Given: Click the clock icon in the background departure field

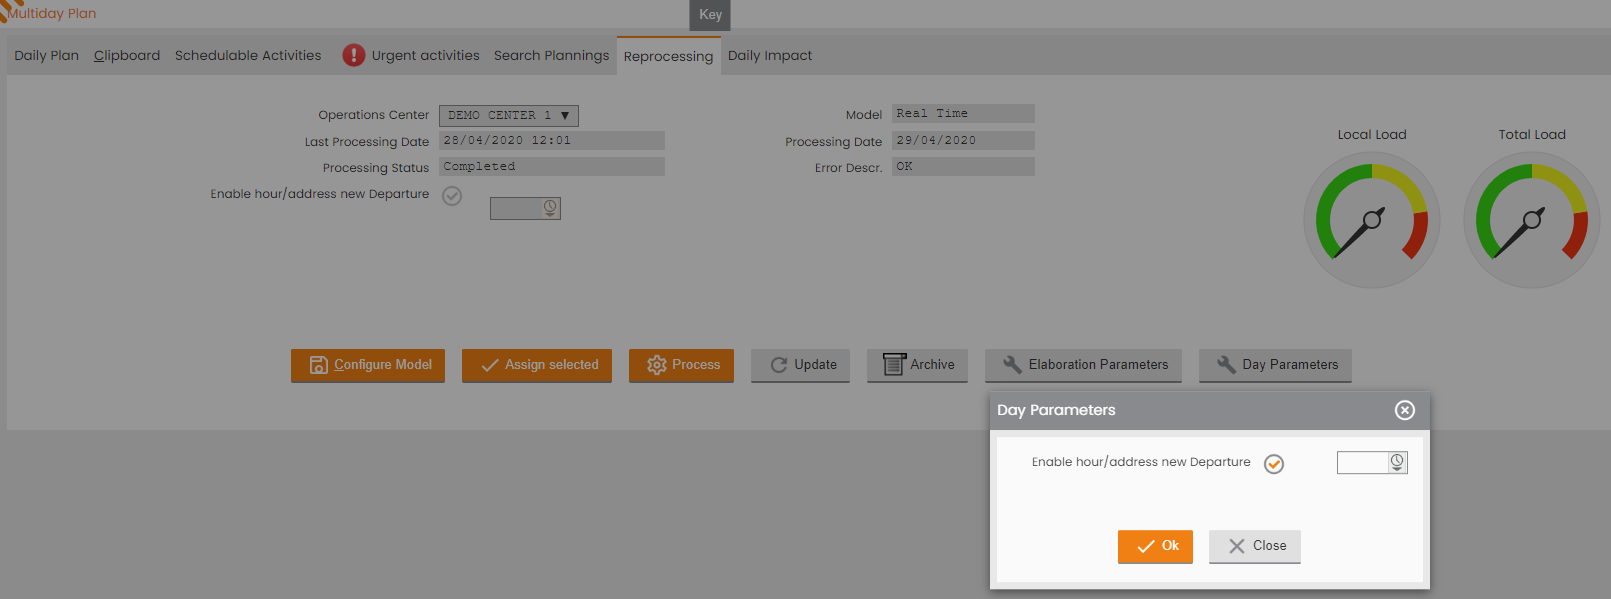Looking at the screenshot, I should pyautogui.click(x=550, y=208).
